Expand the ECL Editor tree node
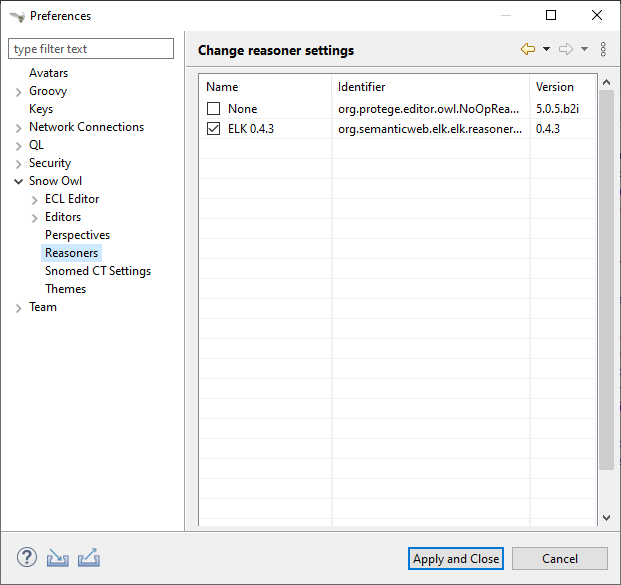 click(35, 200)
